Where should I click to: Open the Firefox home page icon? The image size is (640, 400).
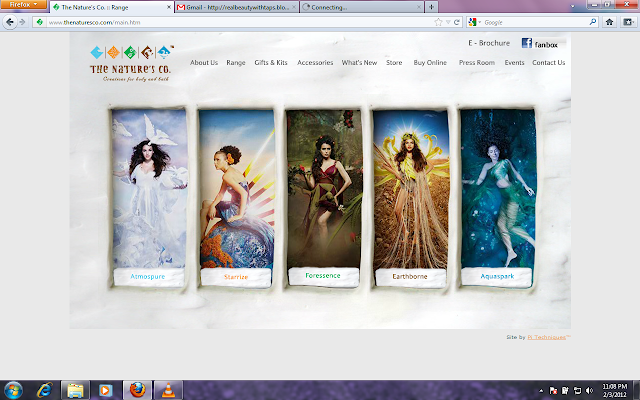click(609, 22)
